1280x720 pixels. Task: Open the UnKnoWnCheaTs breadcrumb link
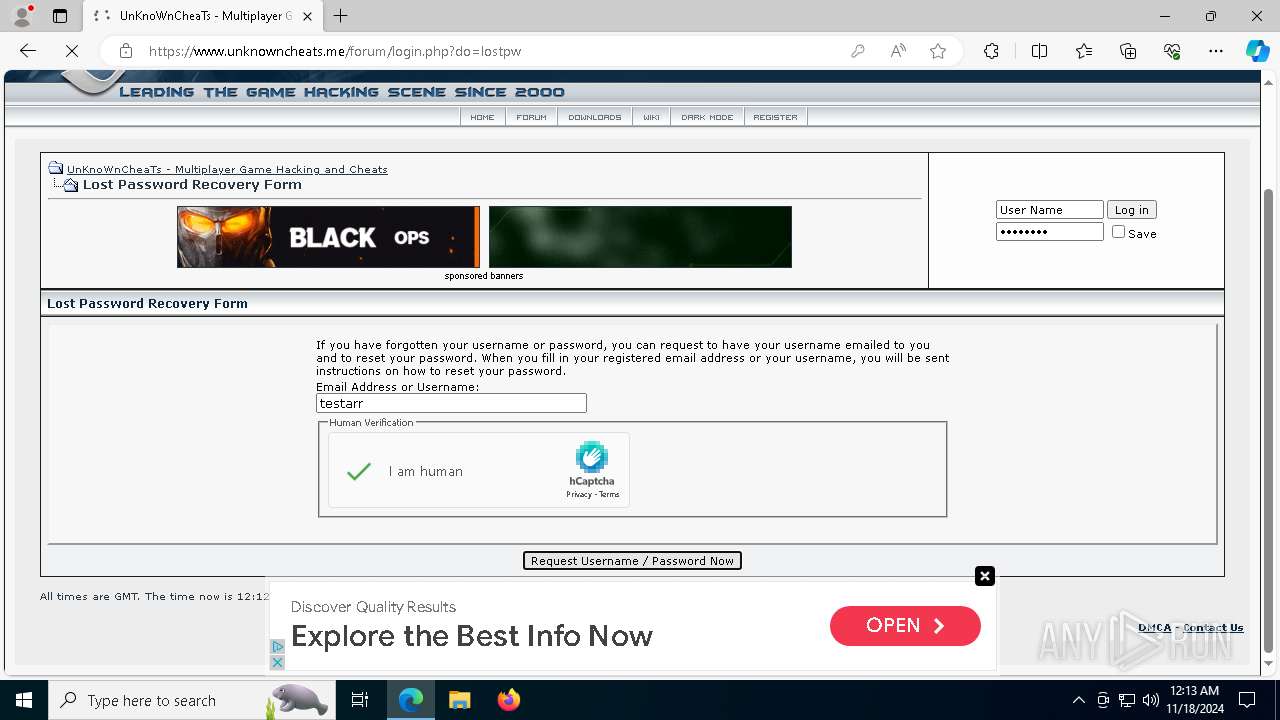227,169
